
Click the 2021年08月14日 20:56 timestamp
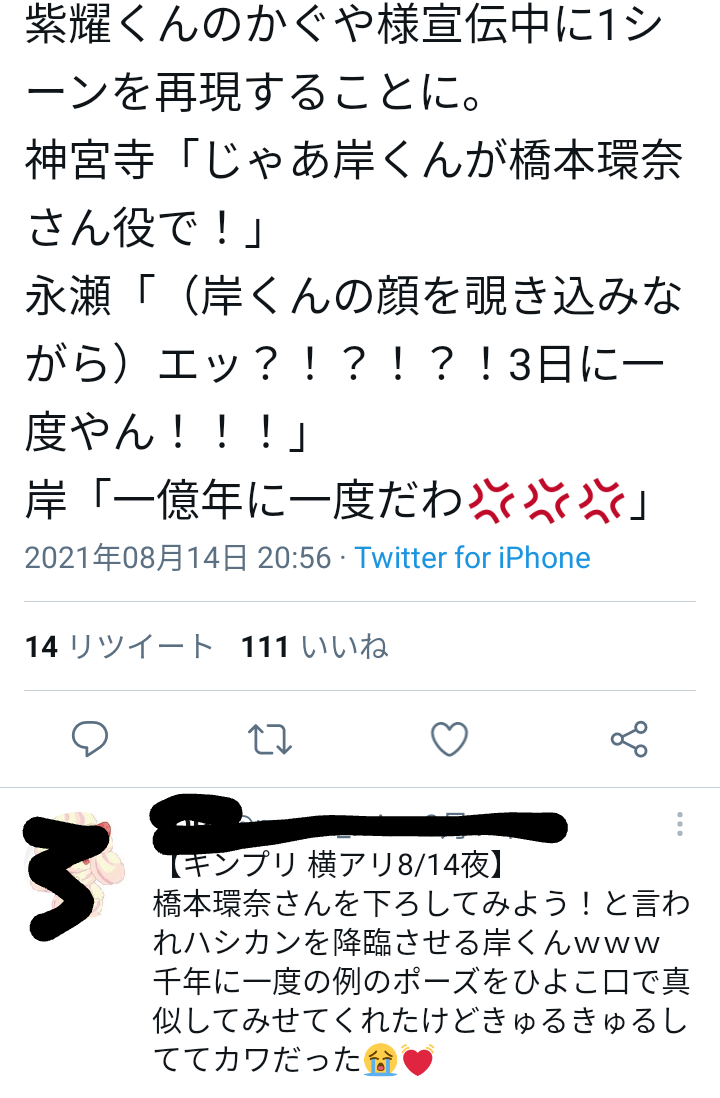tap(178, 558)
